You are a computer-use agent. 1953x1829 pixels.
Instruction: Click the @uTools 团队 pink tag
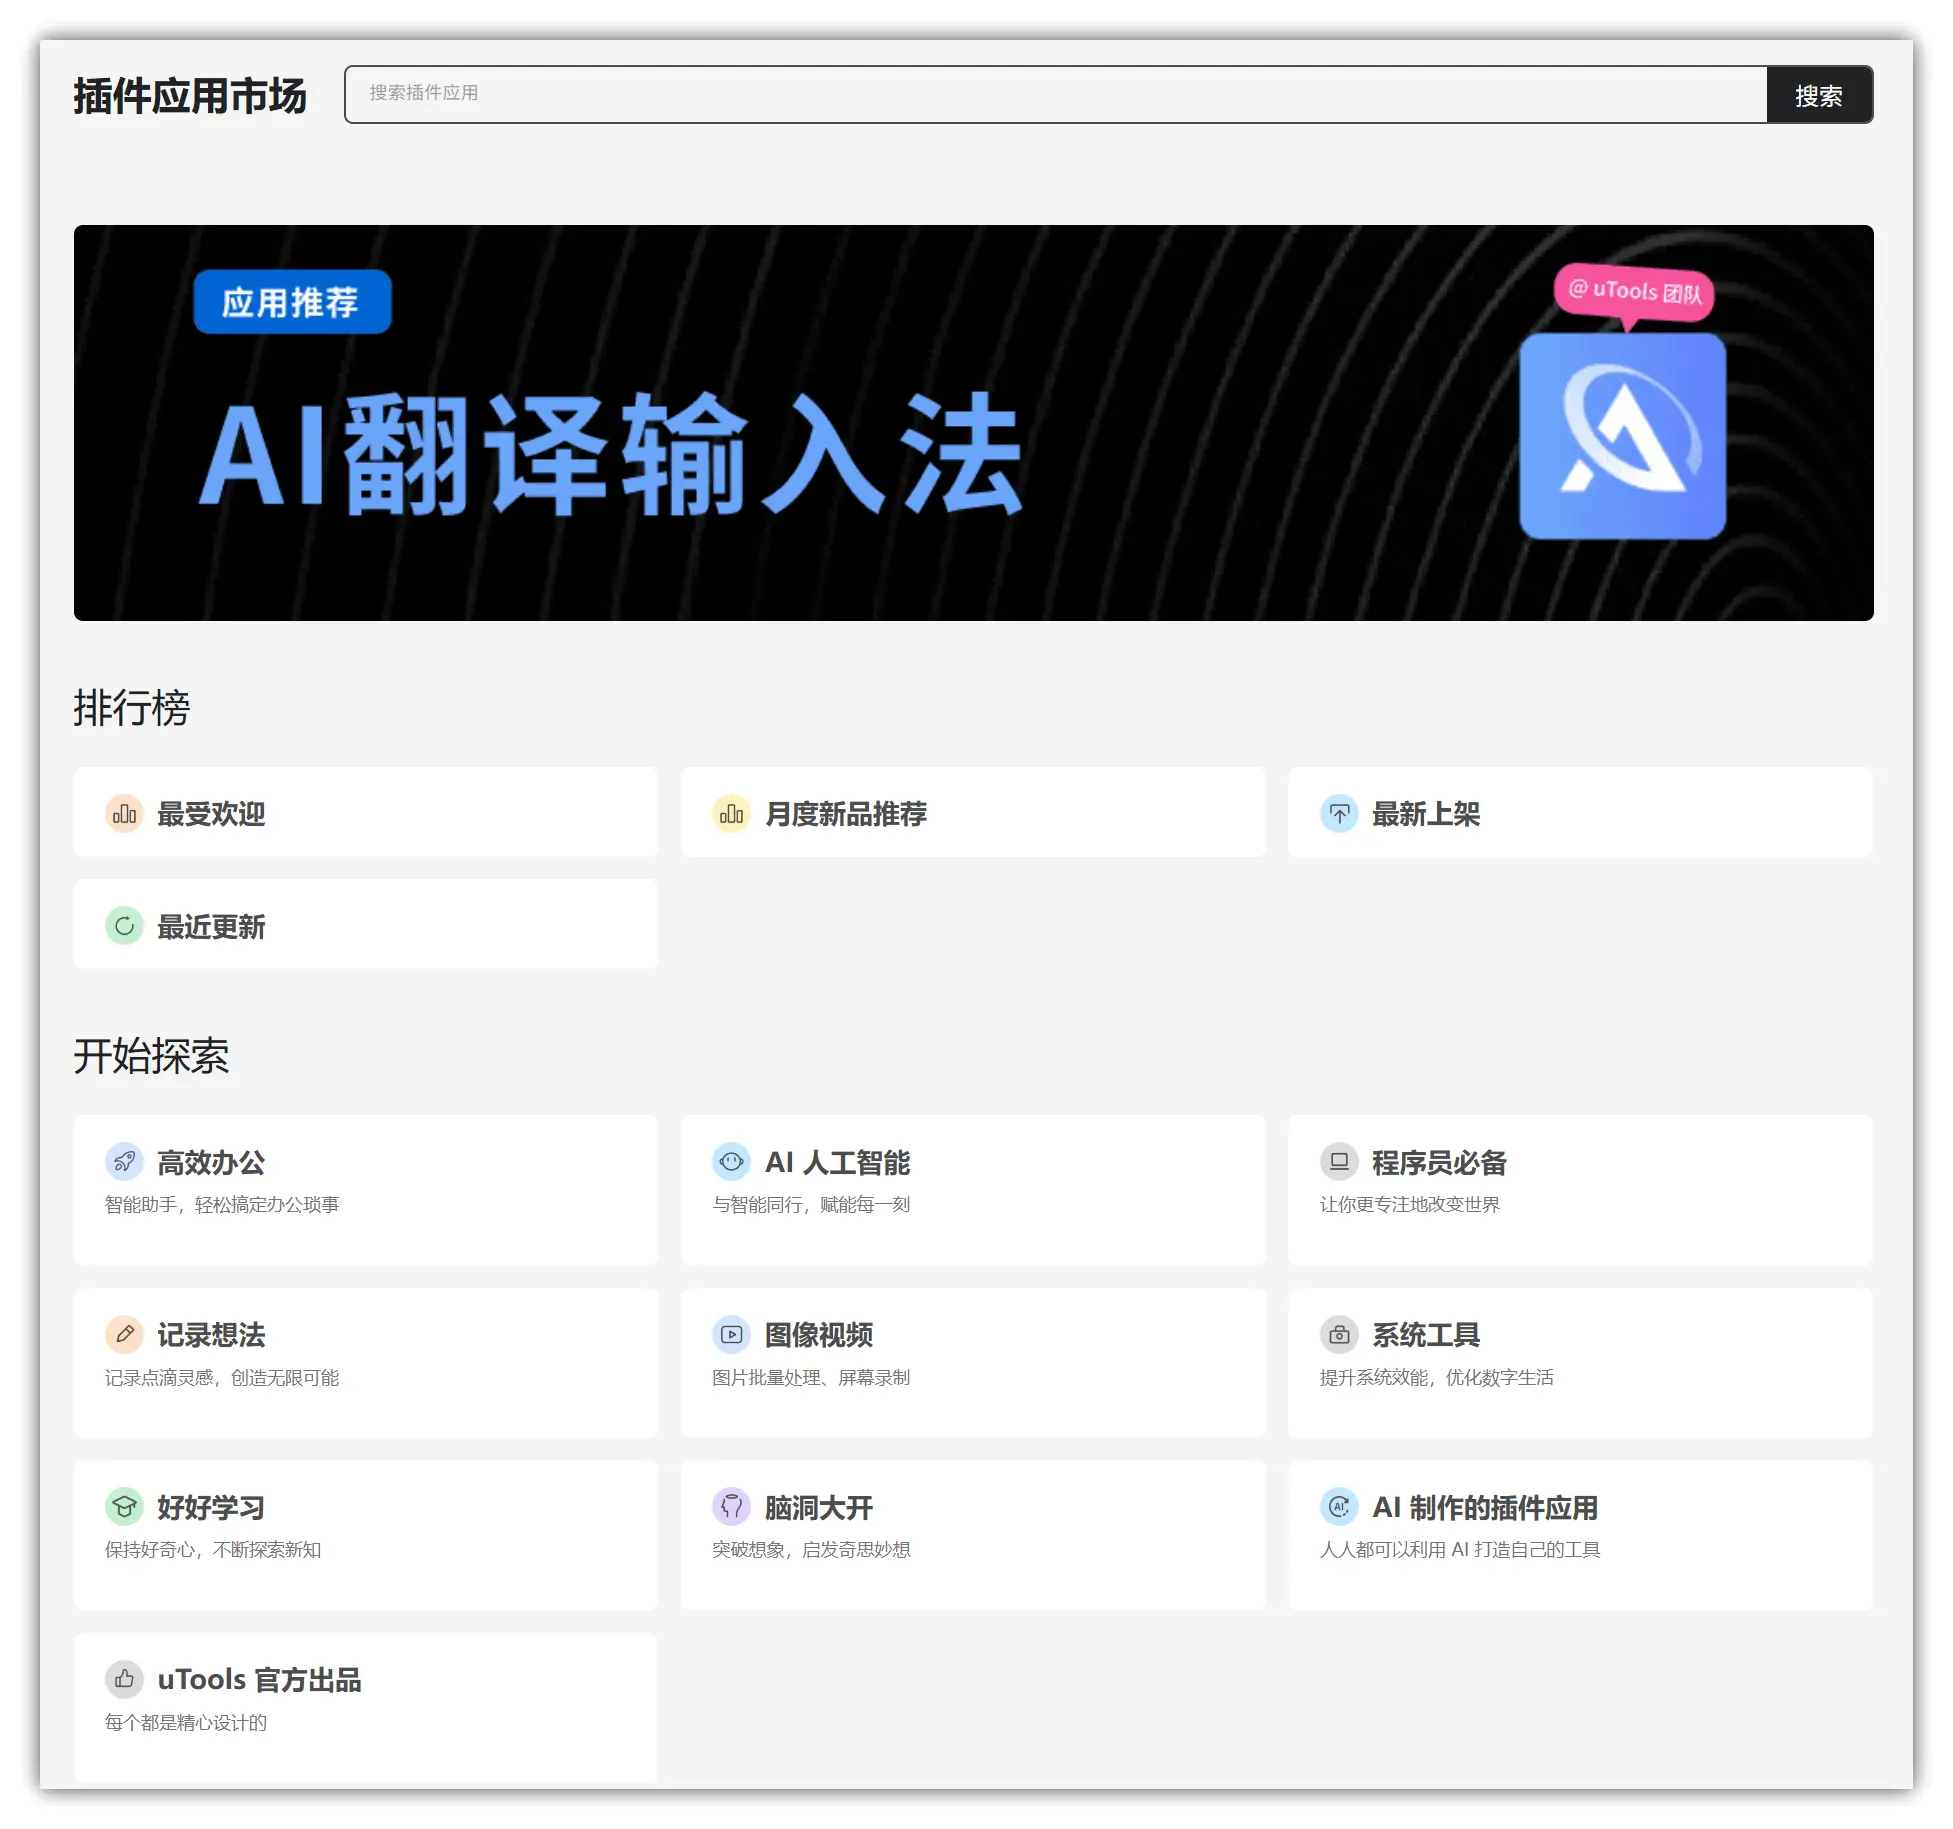1634,292
